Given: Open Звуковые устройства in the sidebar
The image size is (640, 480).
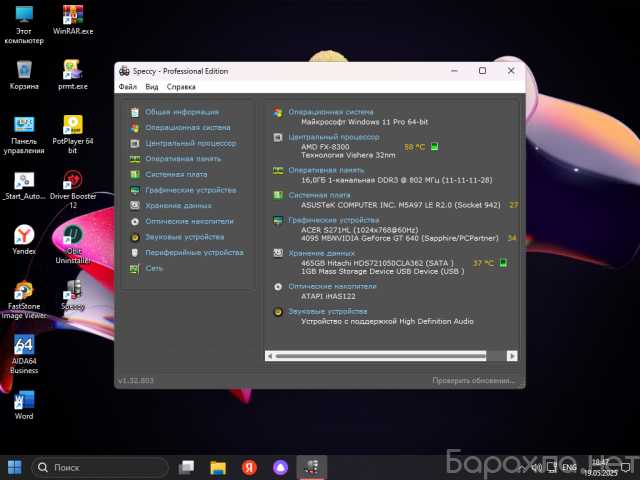Looking at the screenshot, I should pyautogui.click(x=184, y=237).
